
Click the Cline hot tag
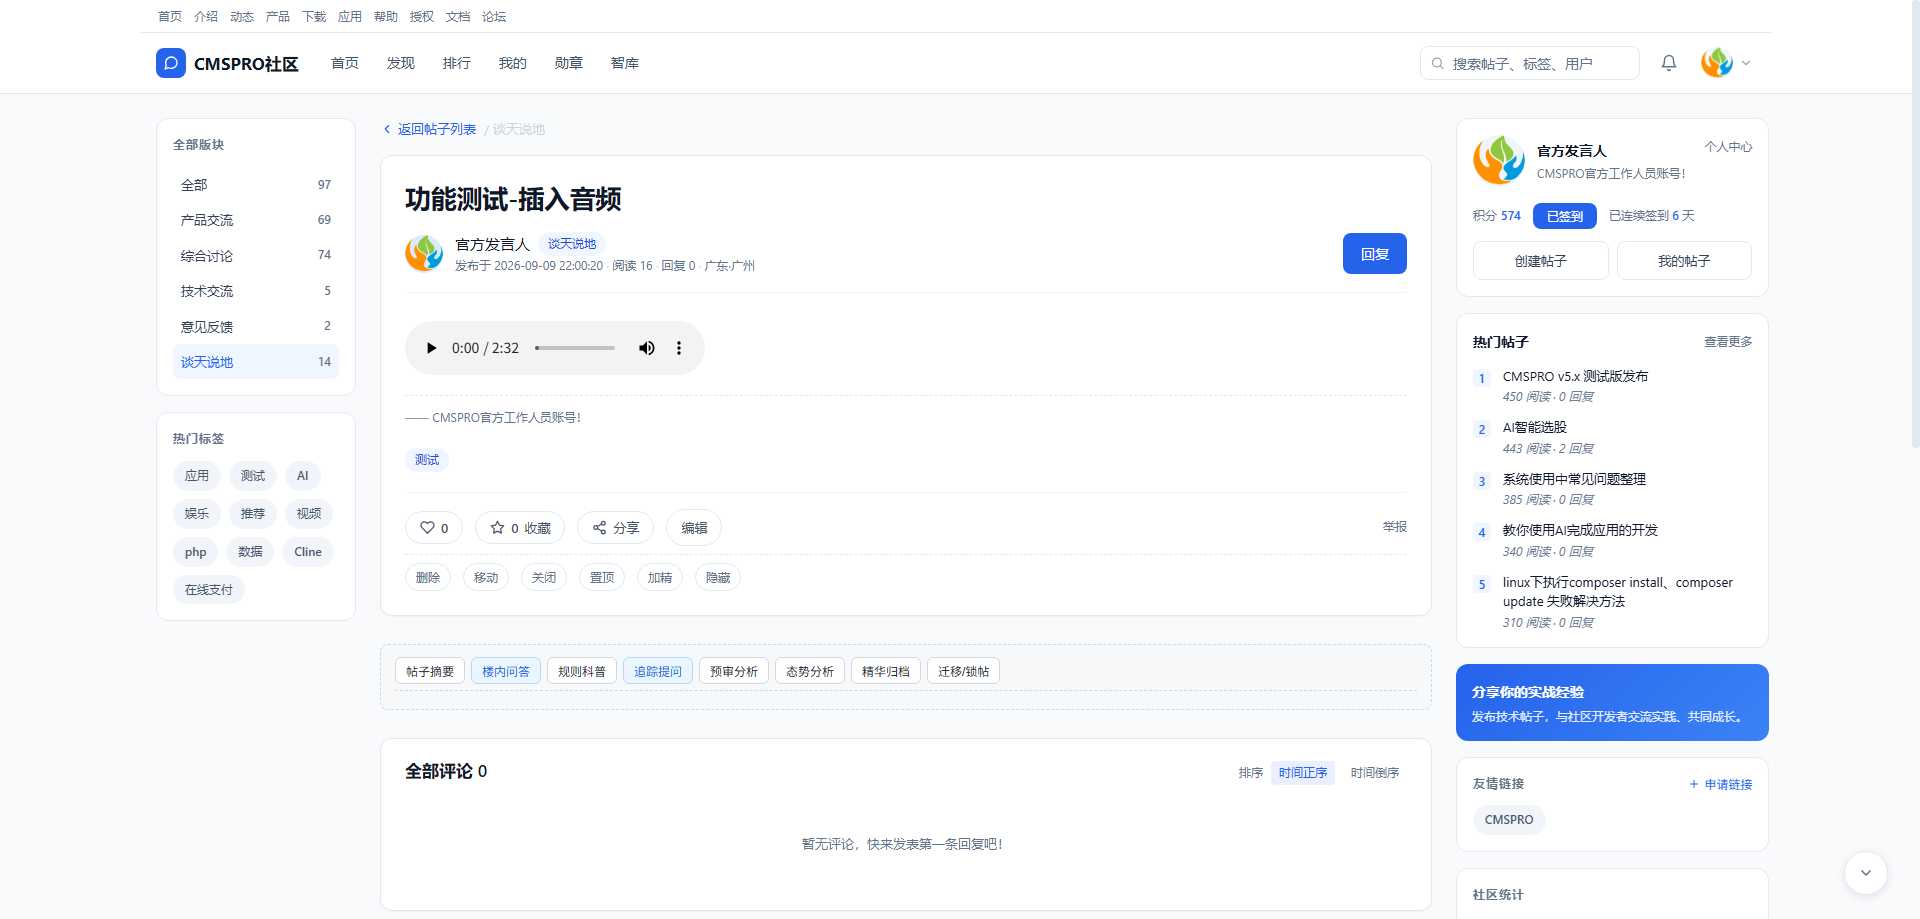(x=308, y=552)
